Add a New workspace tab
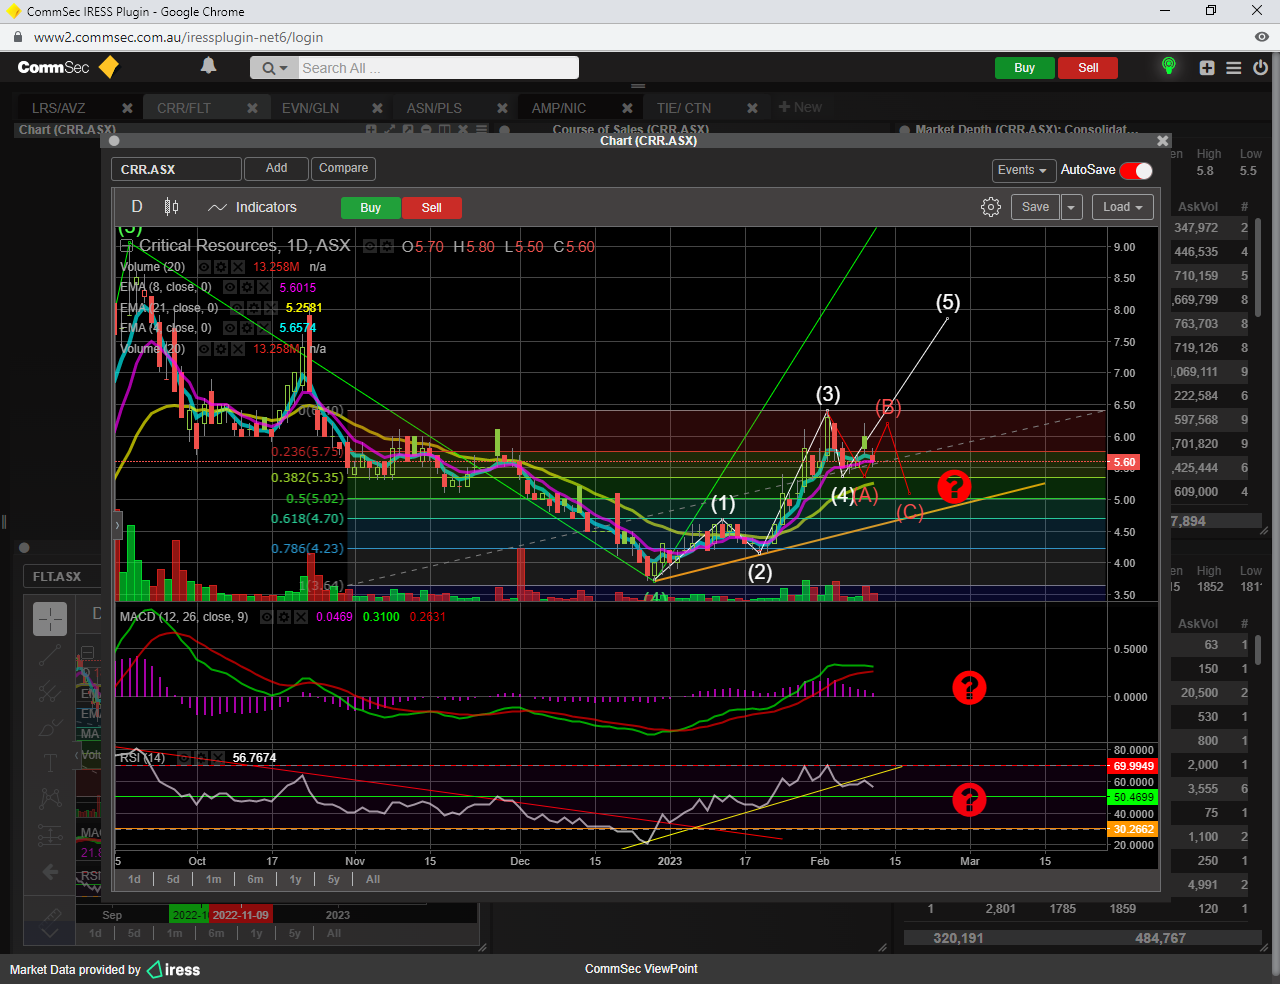 pos(800,107)
